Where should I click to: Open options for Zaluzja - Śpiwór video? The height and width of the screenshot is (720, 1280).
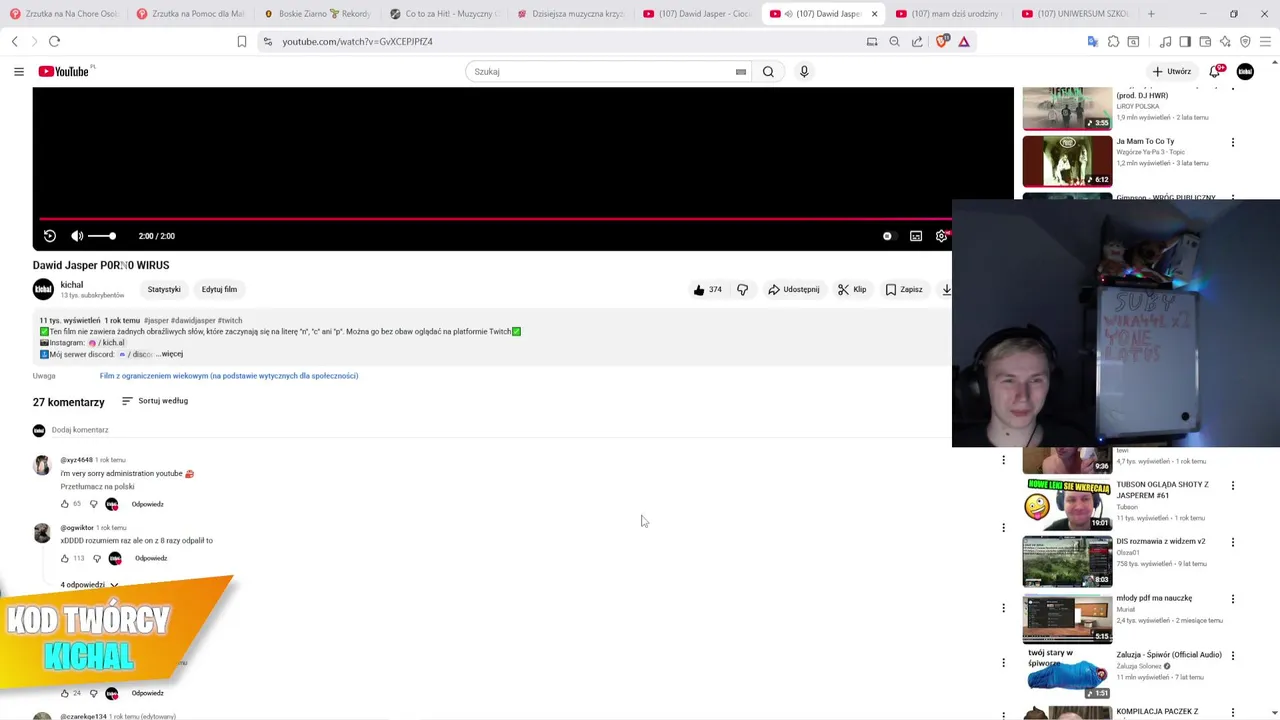[1232, 655]
